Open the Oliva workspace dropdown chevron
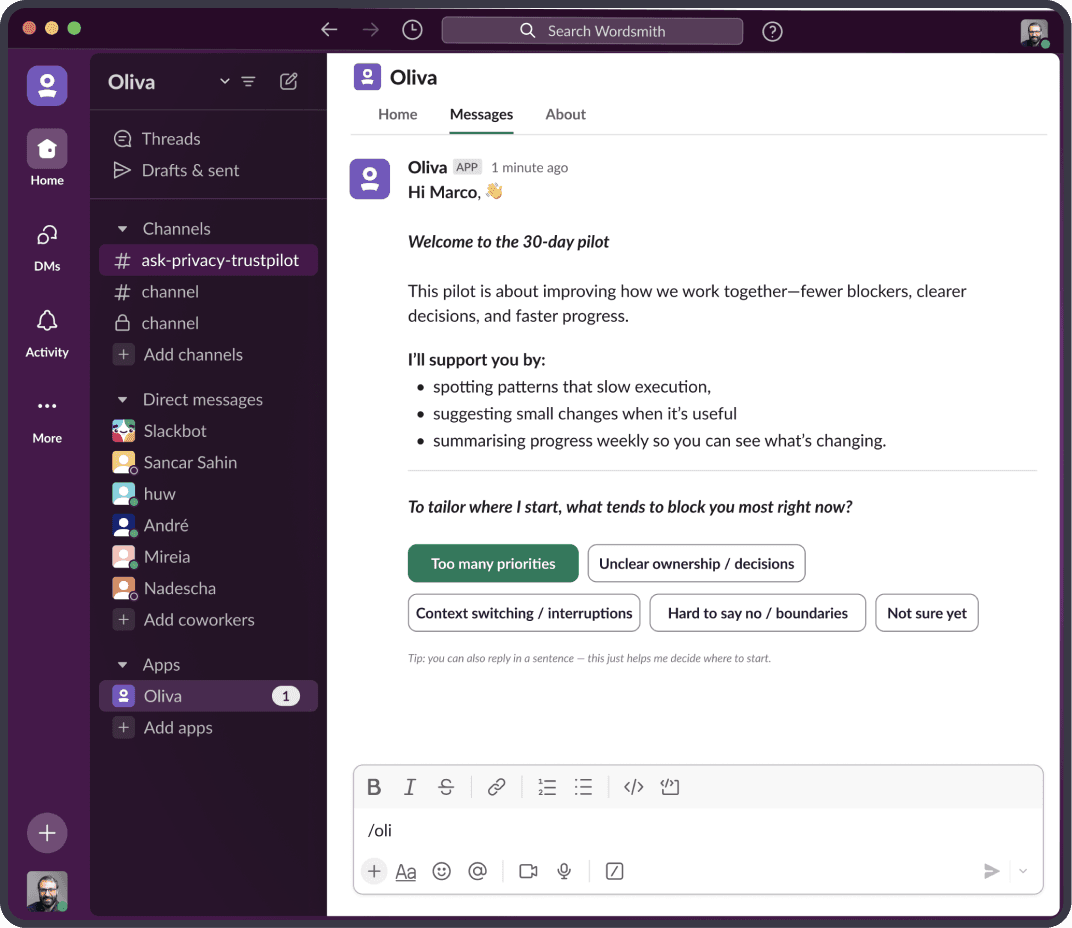Screen dimensions: 1072x928 224,82
